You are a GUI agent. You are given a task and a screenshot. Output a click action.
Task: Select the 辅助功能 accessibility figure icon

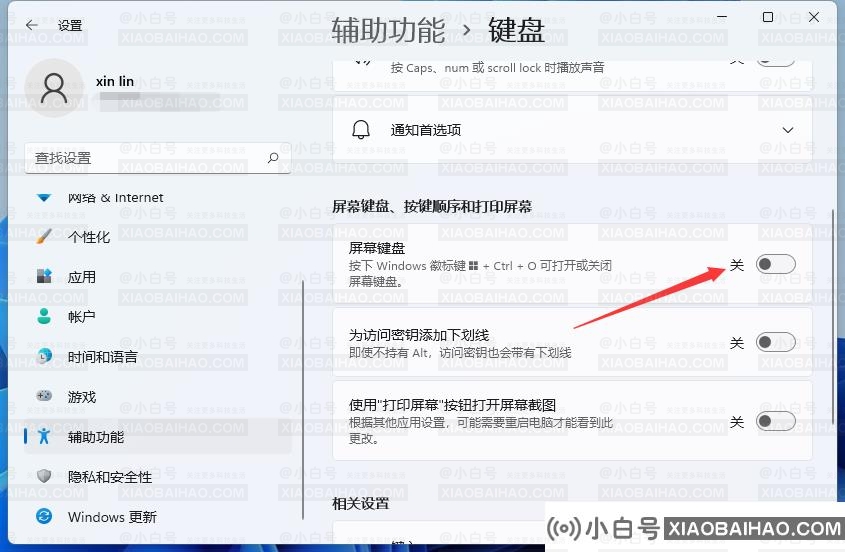44,436
